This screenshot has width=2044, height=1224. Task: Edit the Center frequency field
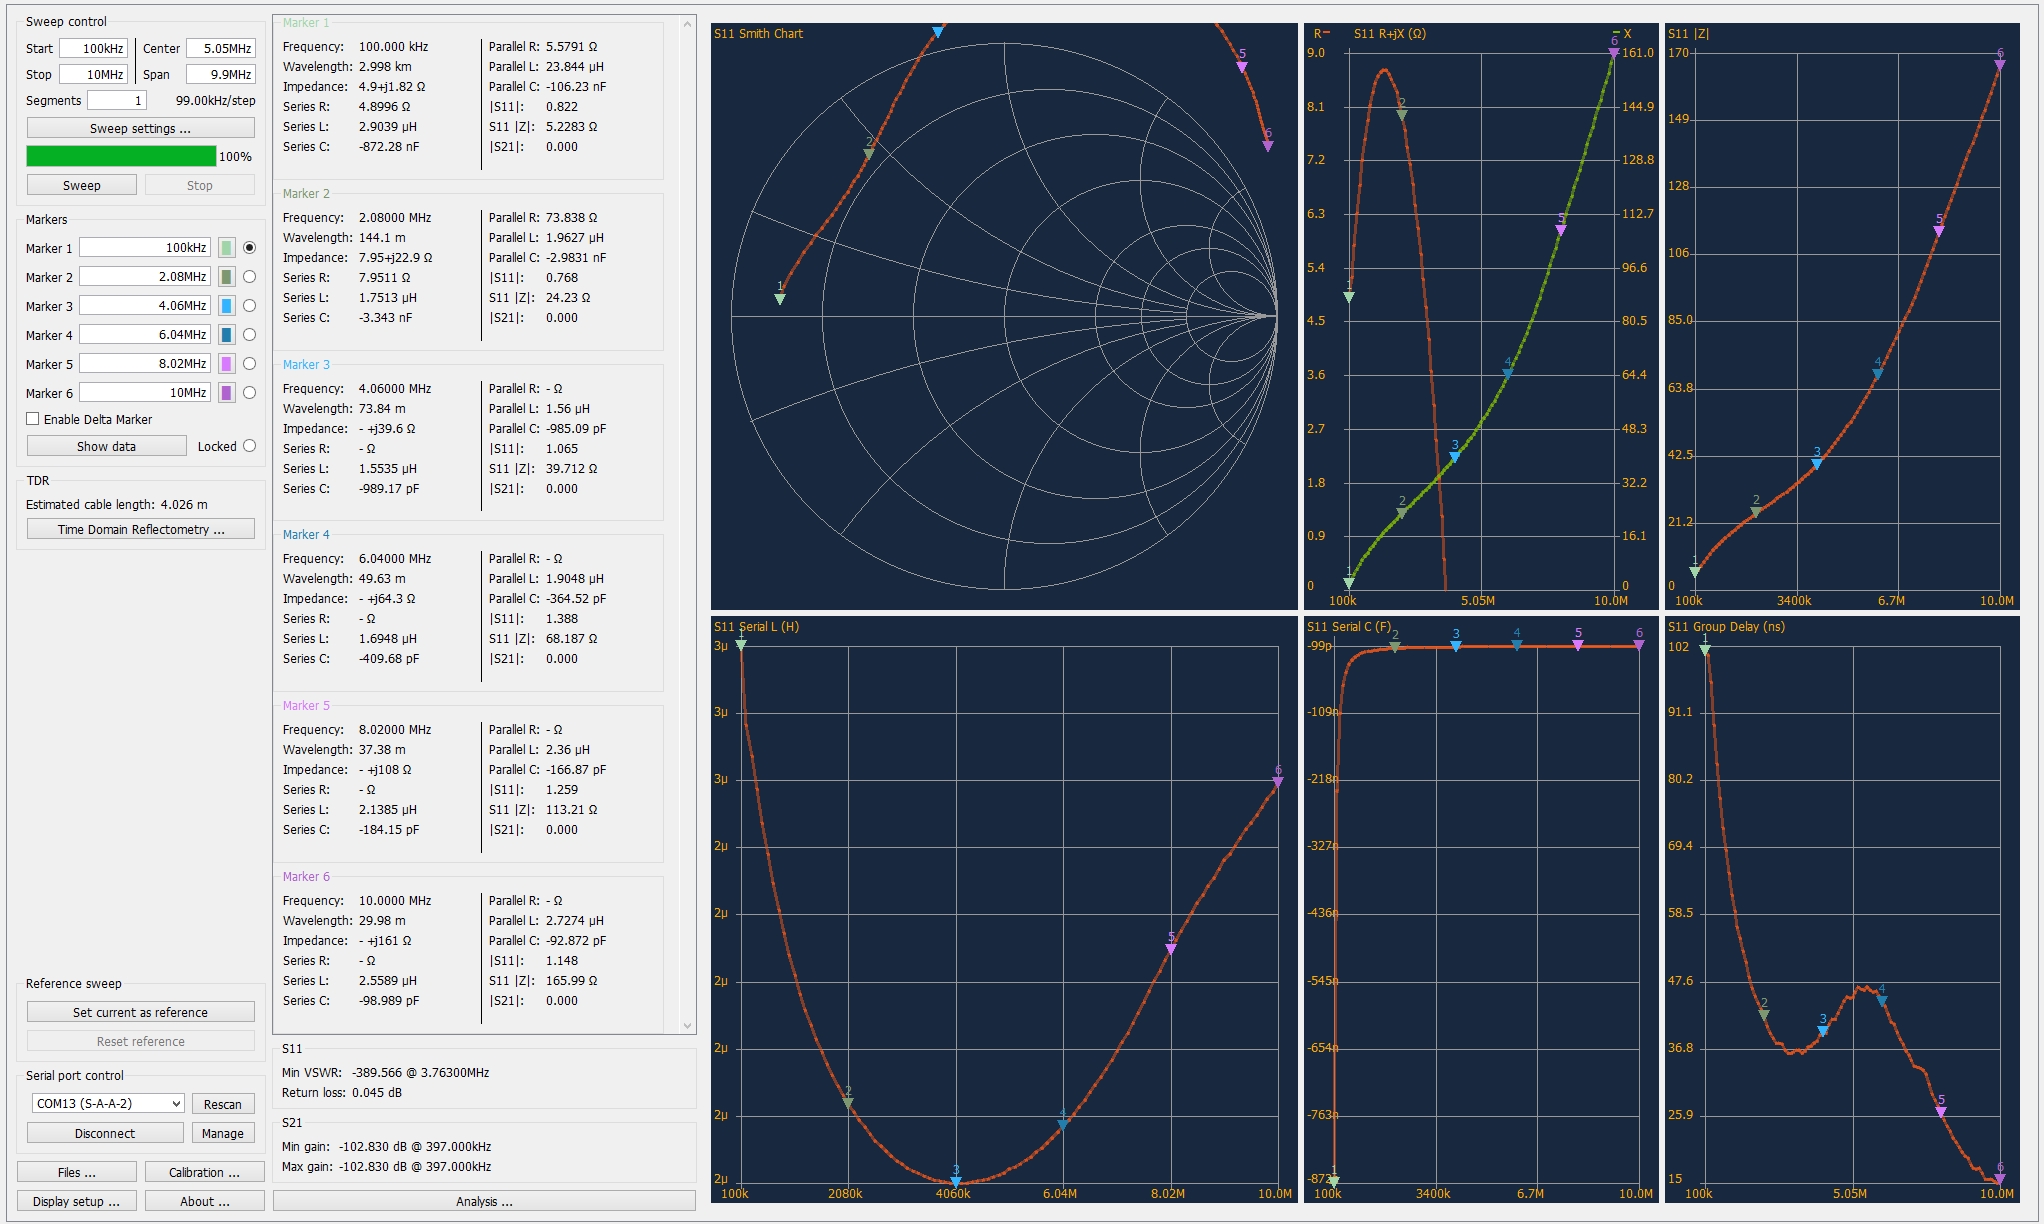[221, 48]
